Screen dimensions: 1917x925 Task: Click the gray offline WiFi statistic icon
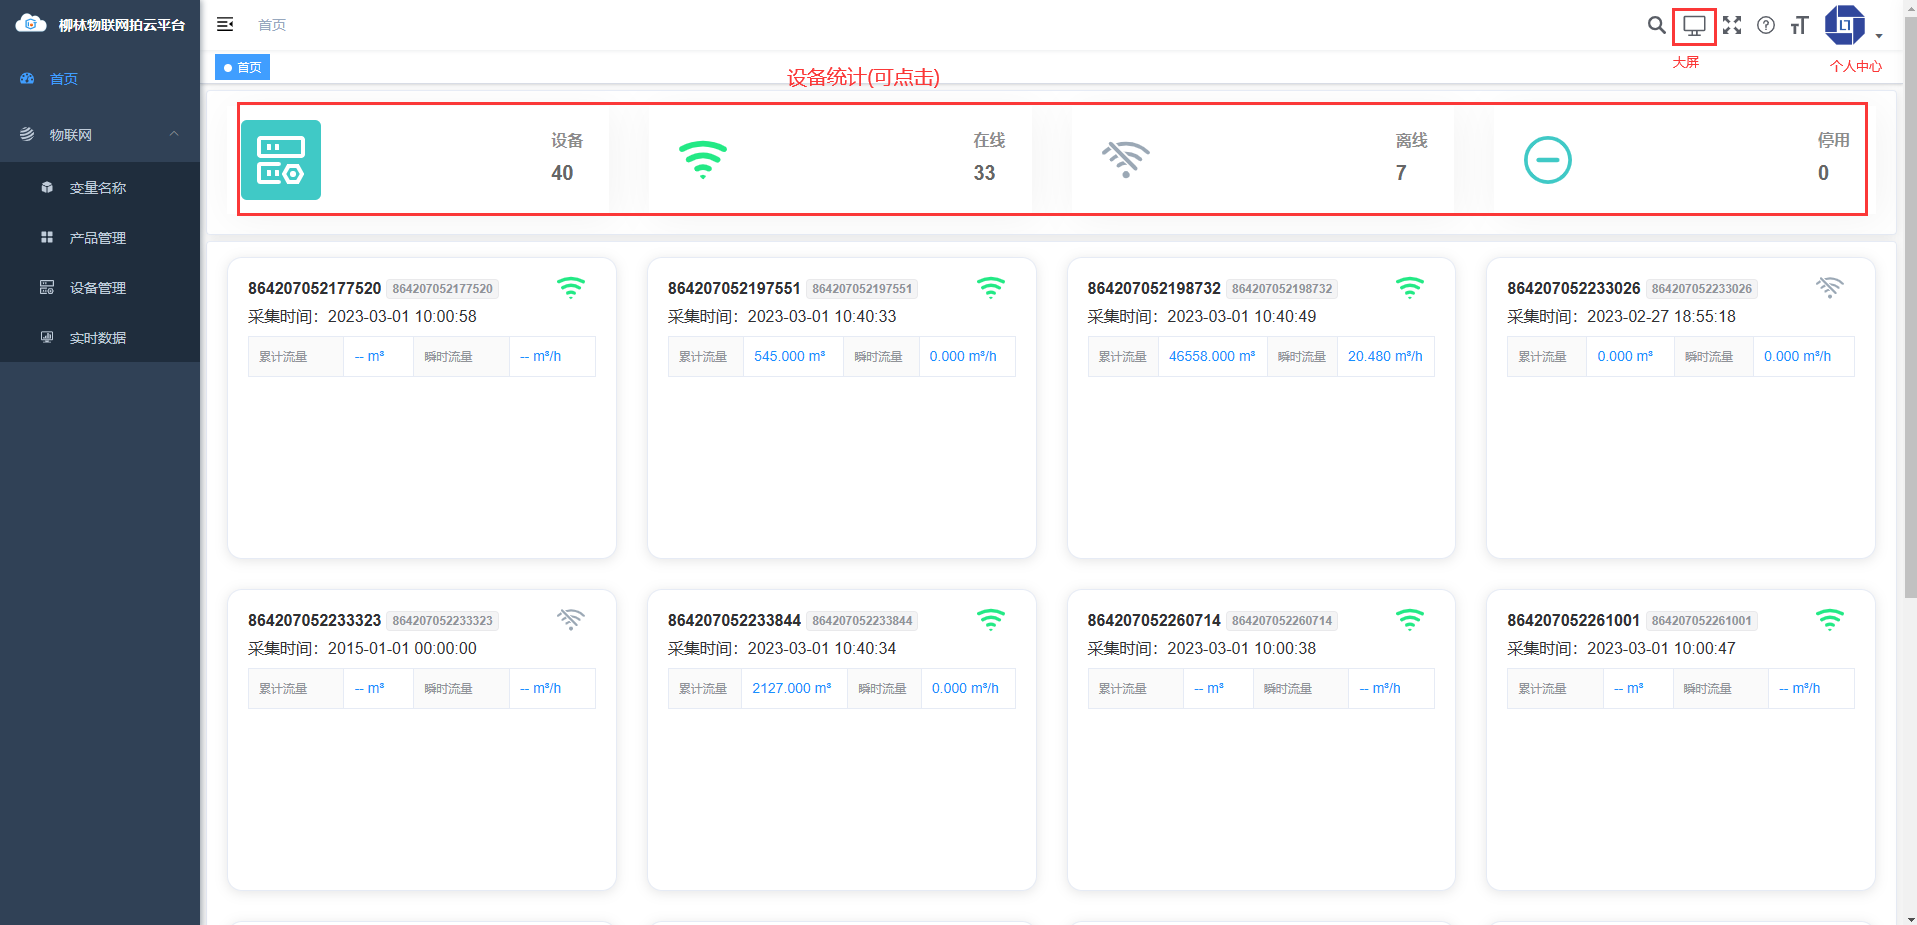pos(1126,160)
